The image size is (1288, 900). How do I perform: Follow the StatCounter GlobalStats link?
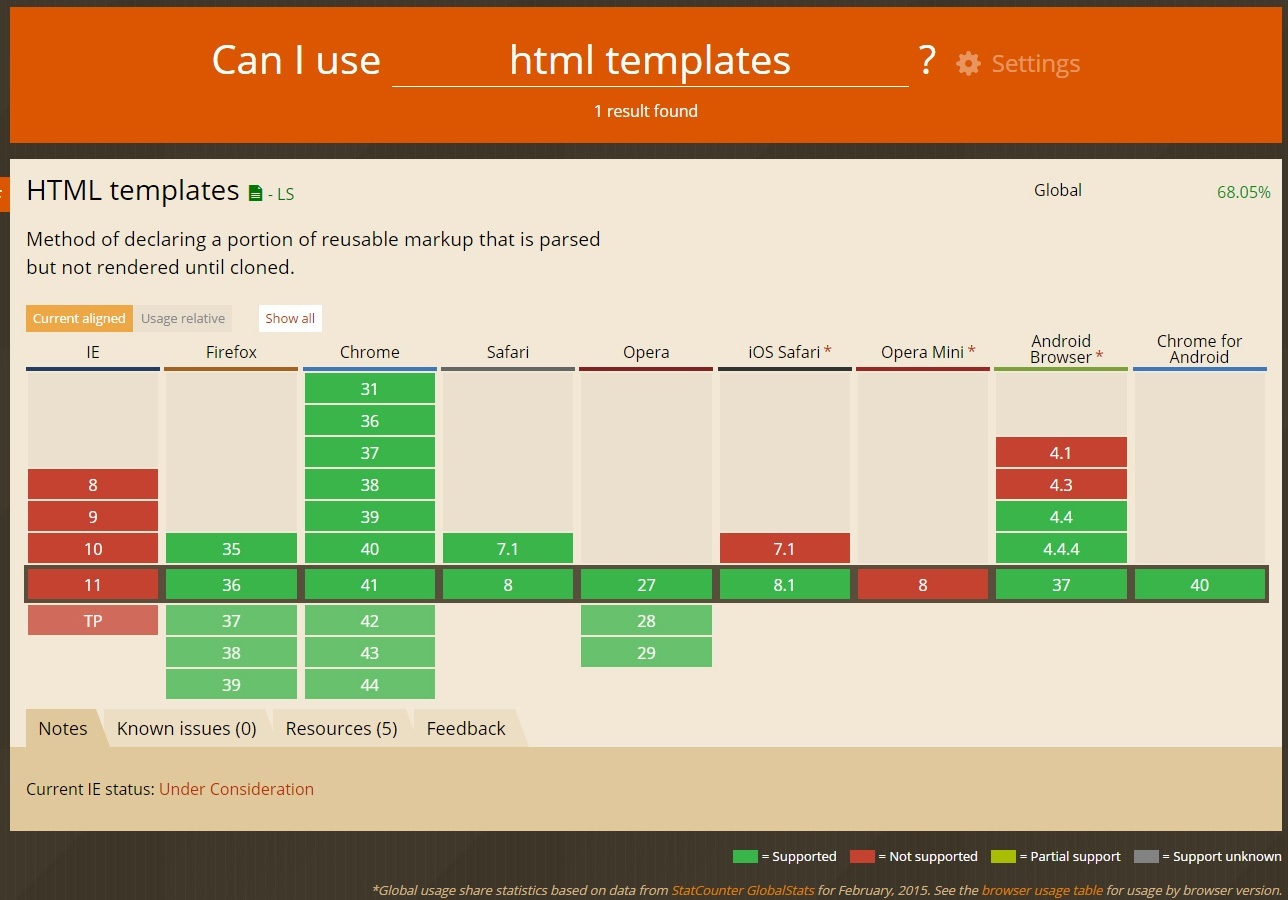pyautogui.click(x=744, y=890)
